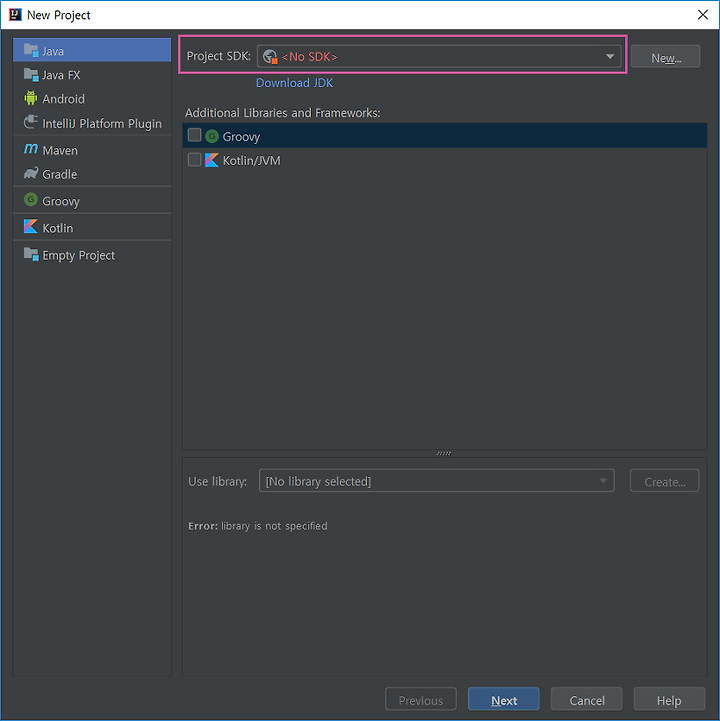Click 'Error: library is not specified' message
The width and height of the screenshot is (720, 721).
[x=257, y=526]
